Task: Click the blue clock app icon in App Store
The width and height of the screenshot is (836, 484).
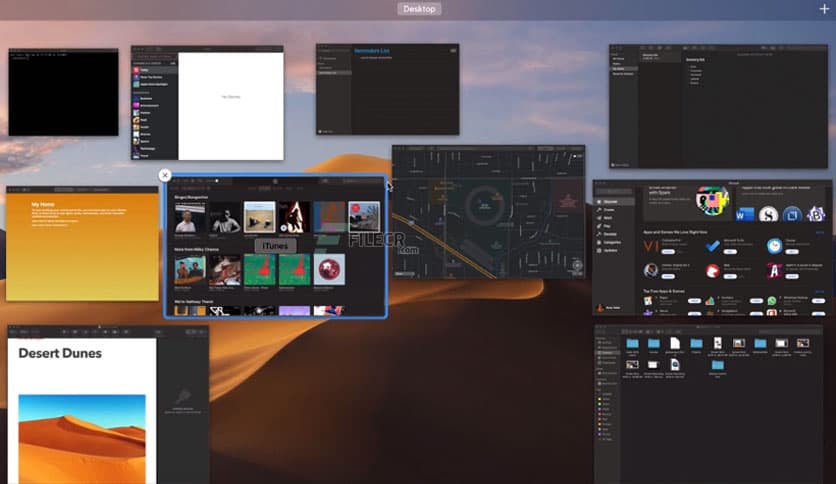Action: pyautogui.click(x=774, y=246)
